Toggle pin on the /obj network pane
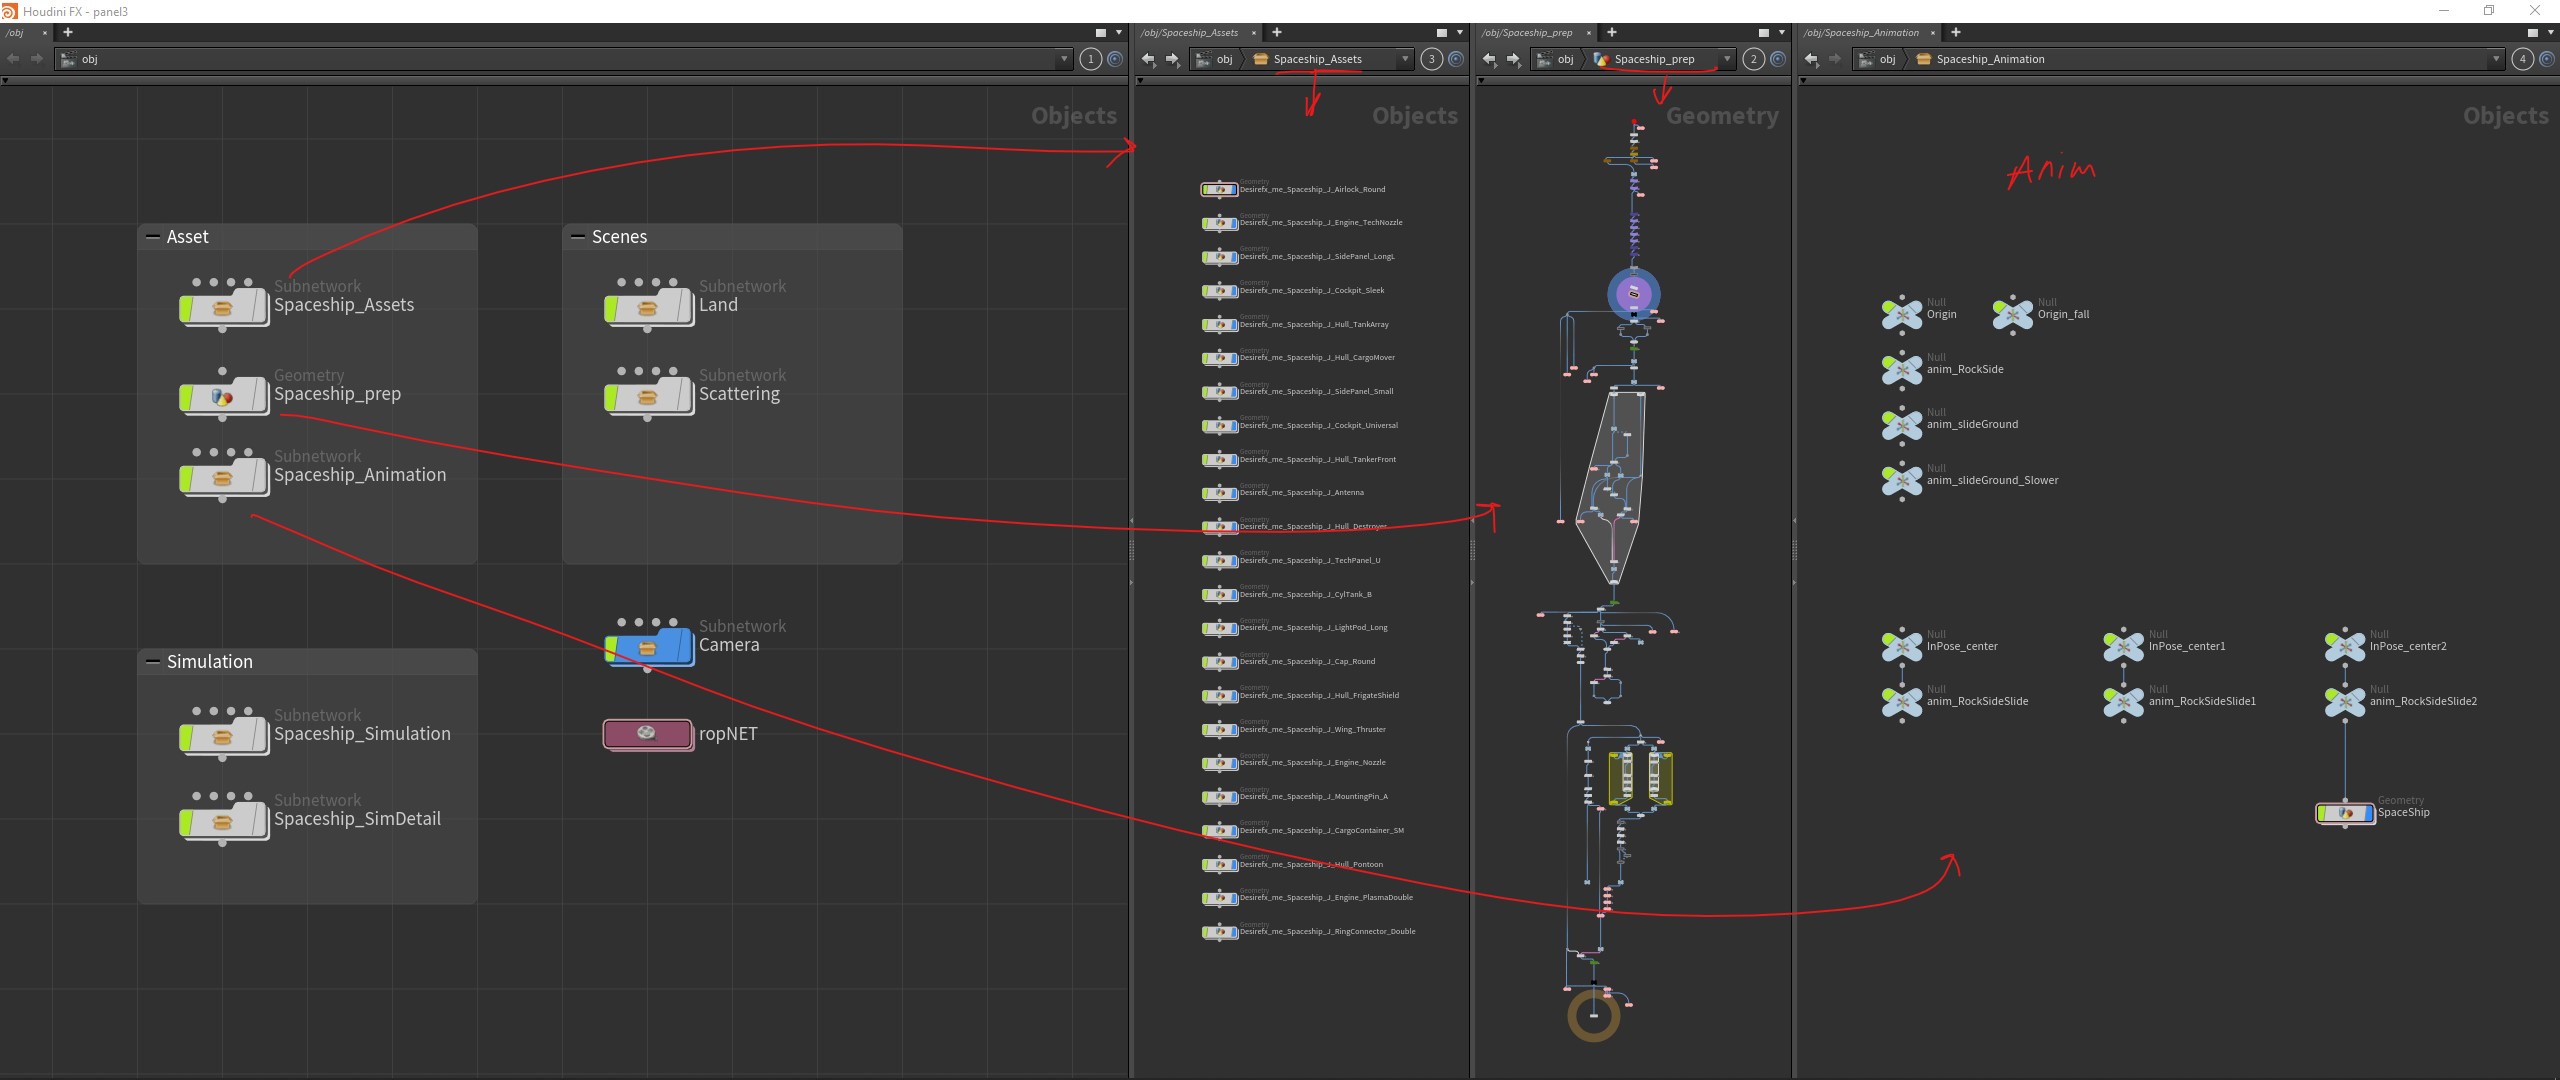Image resolution: width=2560 pixels, height=1080 pixels. (1115, 59)
